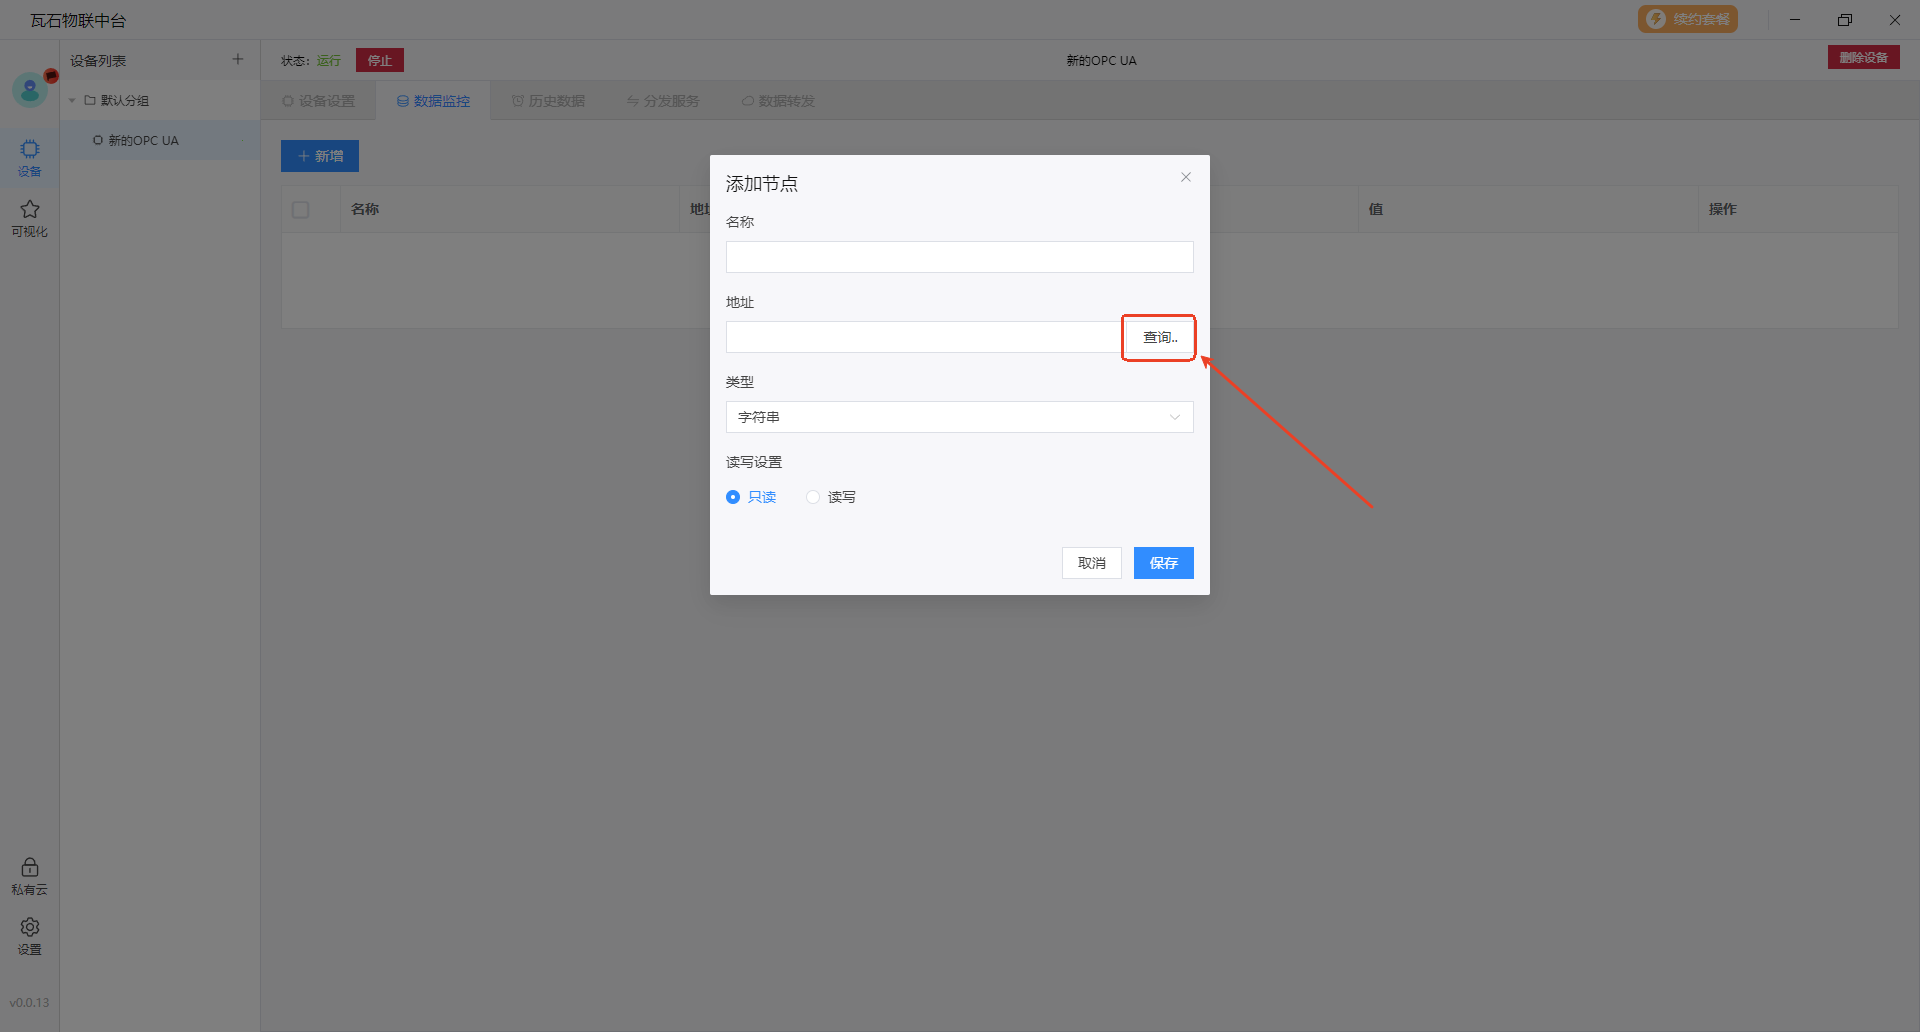Select the 读写 radio option
Screen dimensions: 1920x1032
(x=813, y=497)
